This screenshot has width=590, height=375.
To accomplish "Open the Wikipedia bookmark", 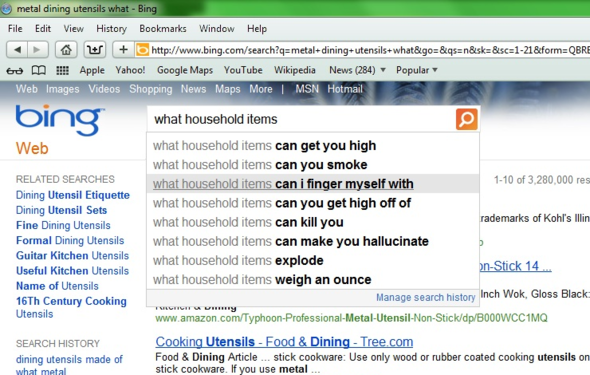I will pyautogui.click(x=295, y=70).
